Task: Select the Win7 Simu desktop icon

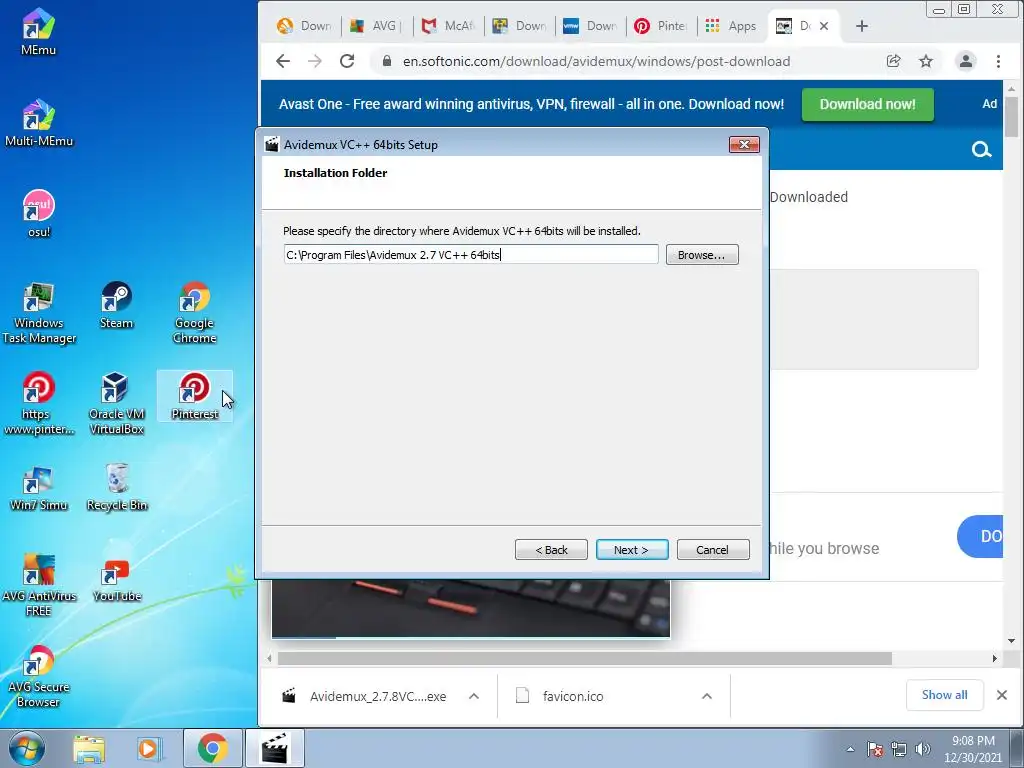Action: [x=39, y=487]
